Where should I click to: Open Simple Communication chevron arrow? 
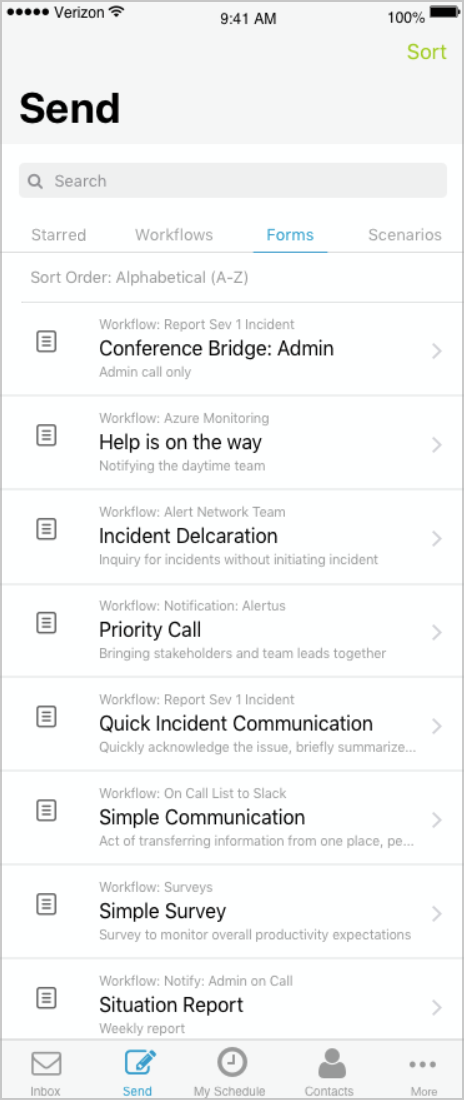click(x=437, y=820)
